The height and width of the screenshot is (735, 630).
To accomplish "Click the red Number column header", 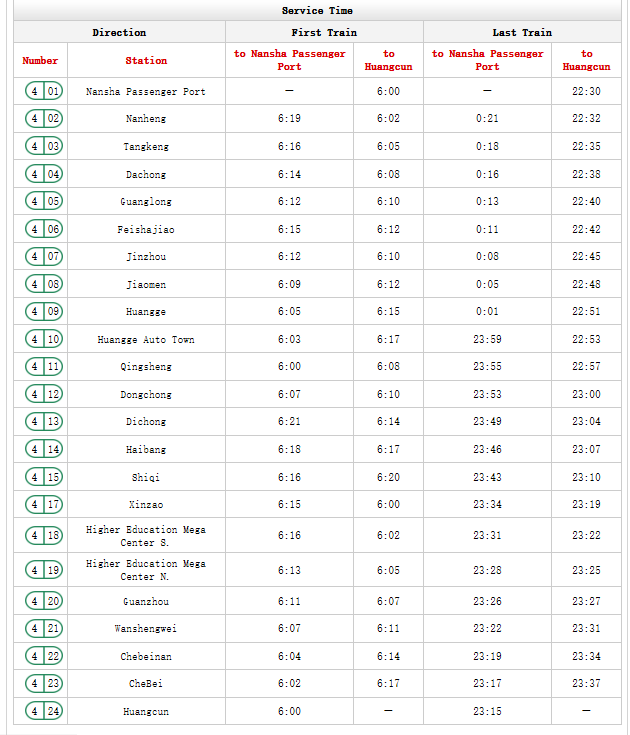I will [41, 61].
